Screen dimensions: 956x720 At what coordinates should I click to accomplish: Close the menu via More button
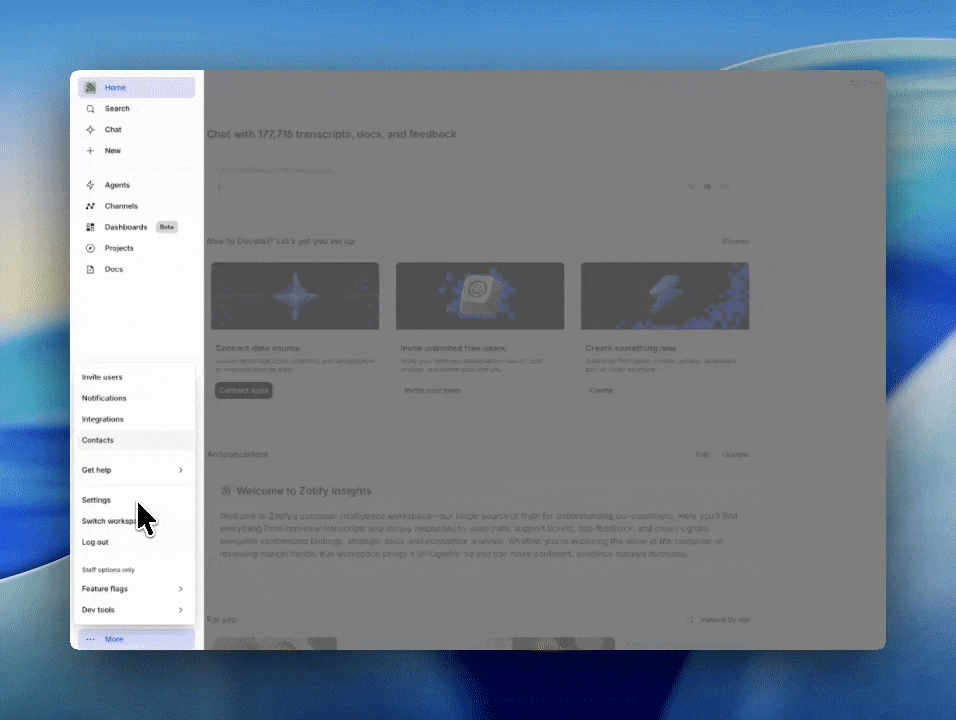tap(136, 639)
